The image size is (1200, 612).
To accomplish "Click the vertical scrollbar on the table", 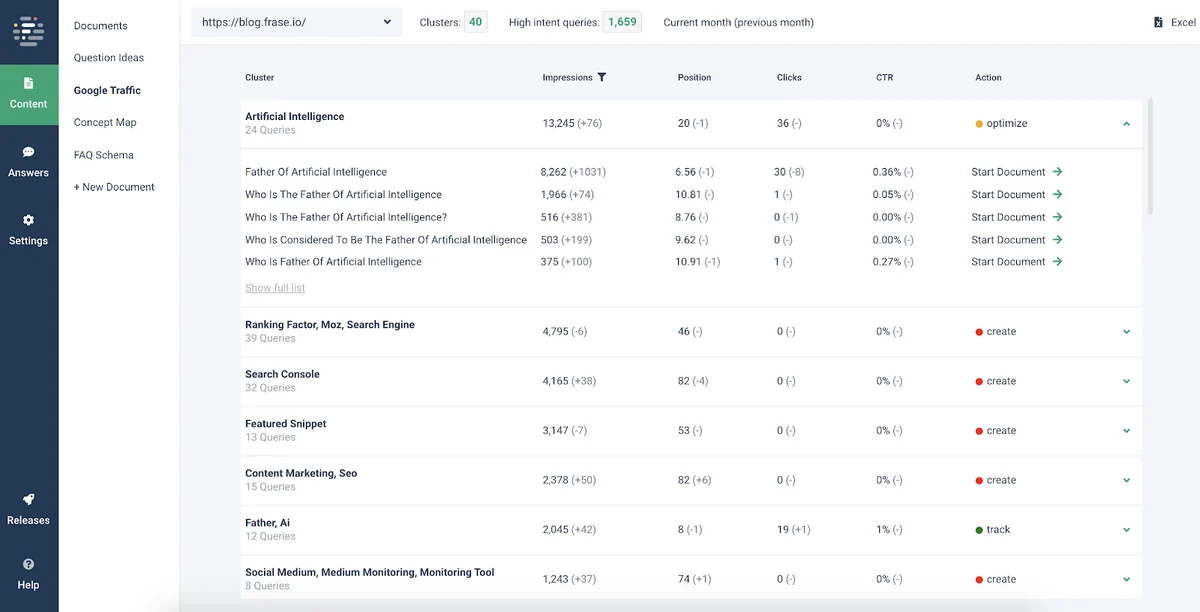I will (1150, 155).
